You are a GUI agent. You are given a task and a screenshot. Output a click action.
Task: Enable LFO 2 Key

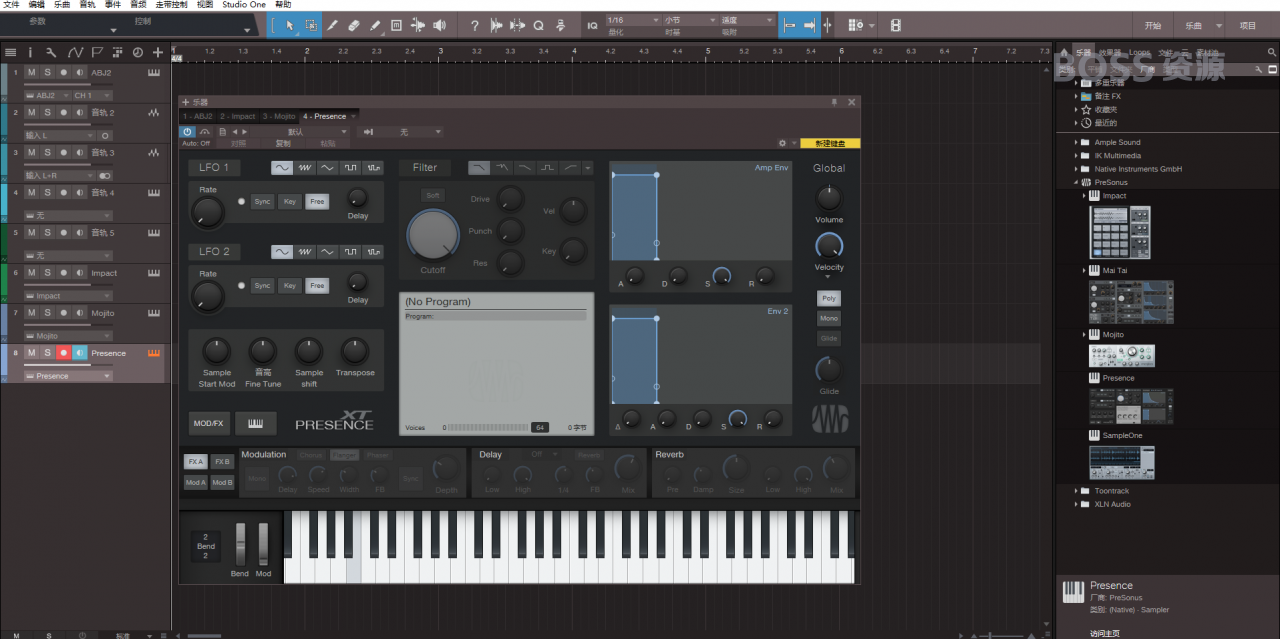[289, 285]
